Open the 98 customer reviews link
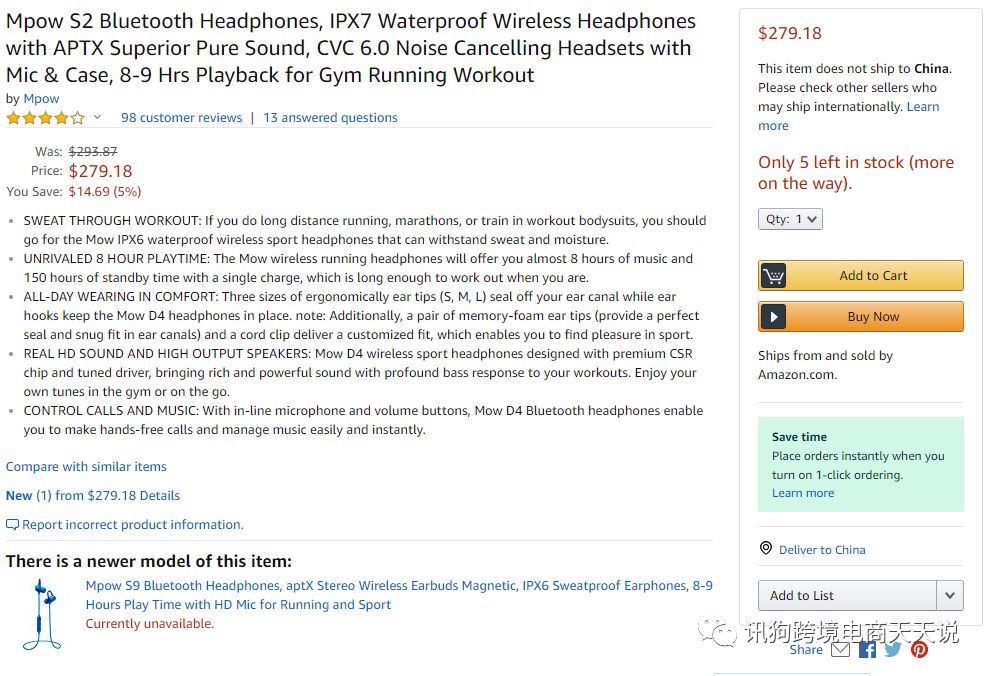The height and width of the screenshot is (676, 992). (181, 118)
